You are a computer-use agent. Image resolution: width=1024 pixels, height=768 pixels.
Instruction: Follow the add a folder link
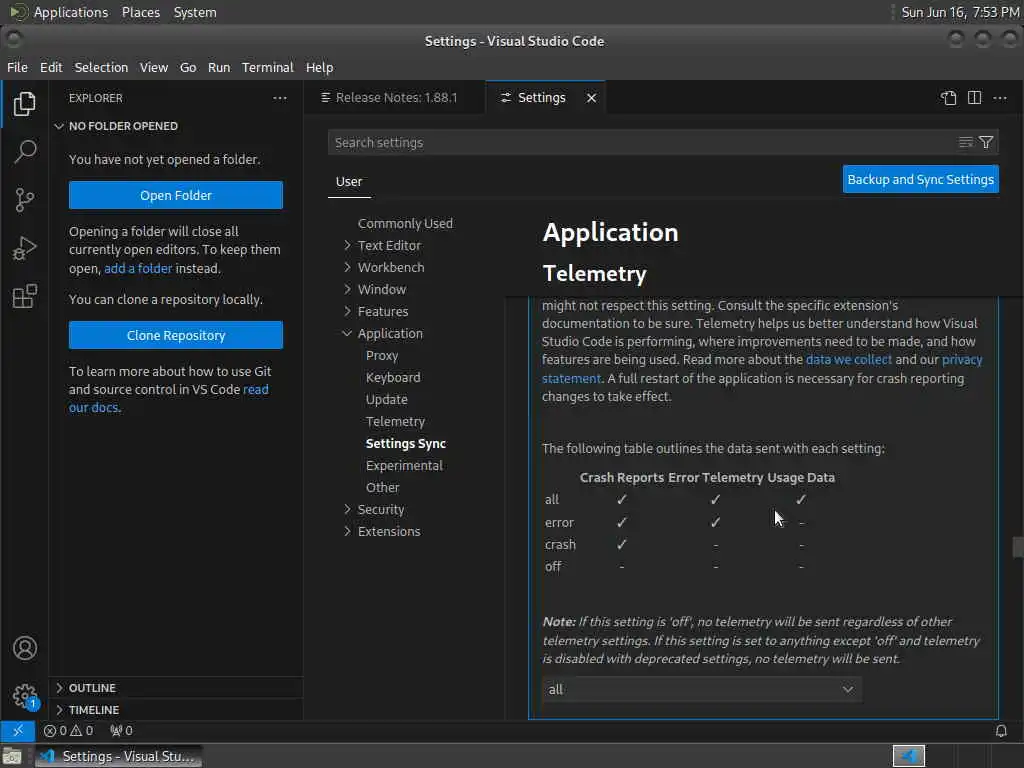138,268
